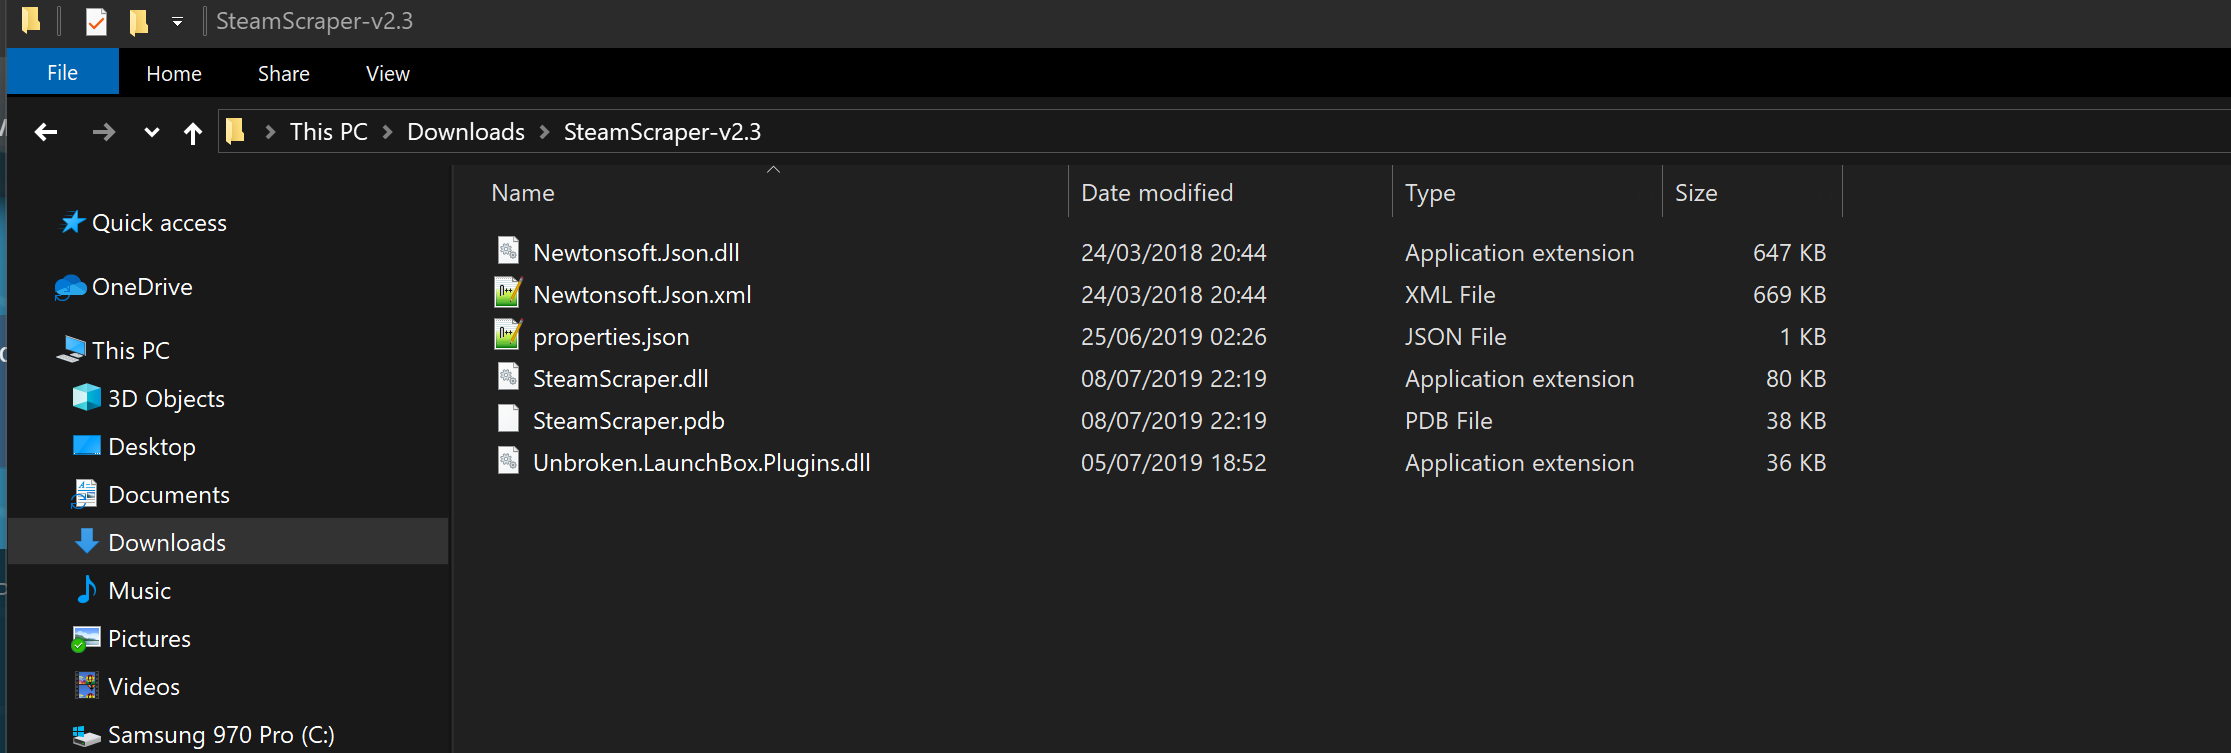Select the Newtonsoft.Json.xml file icon
The height and width of the screenshot is (753, 2231).
click(508, 293)
